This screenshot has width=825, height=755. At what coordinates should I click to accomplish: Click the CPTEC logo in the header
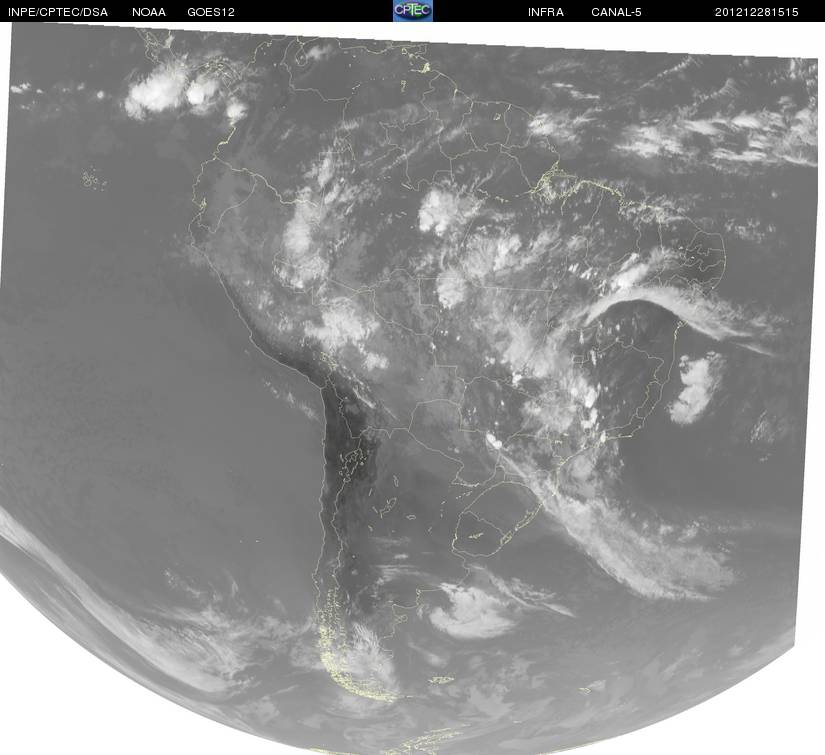[412, 11]
